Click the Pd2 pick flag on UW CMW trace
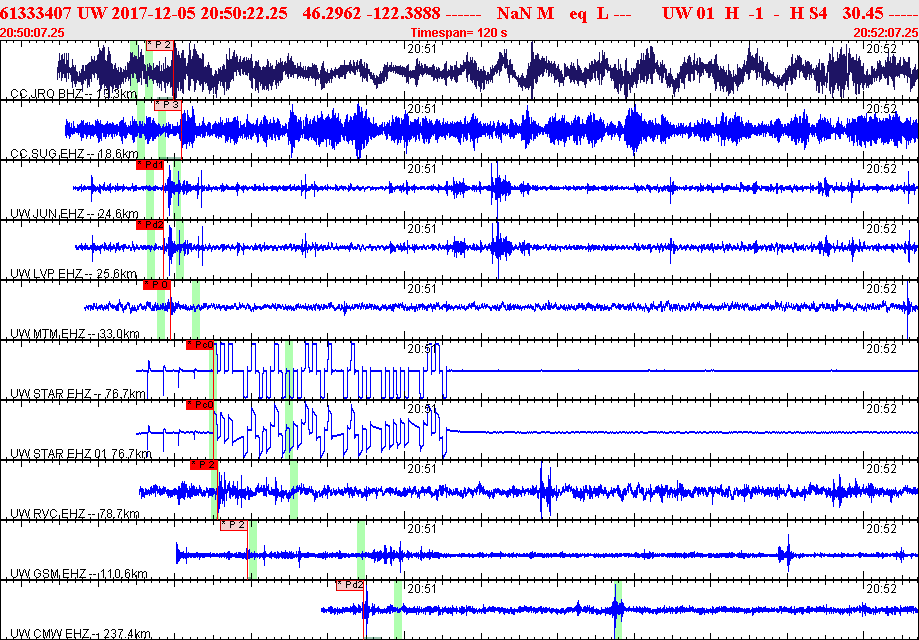Screen dimensions: 919x640 (350, 585)
